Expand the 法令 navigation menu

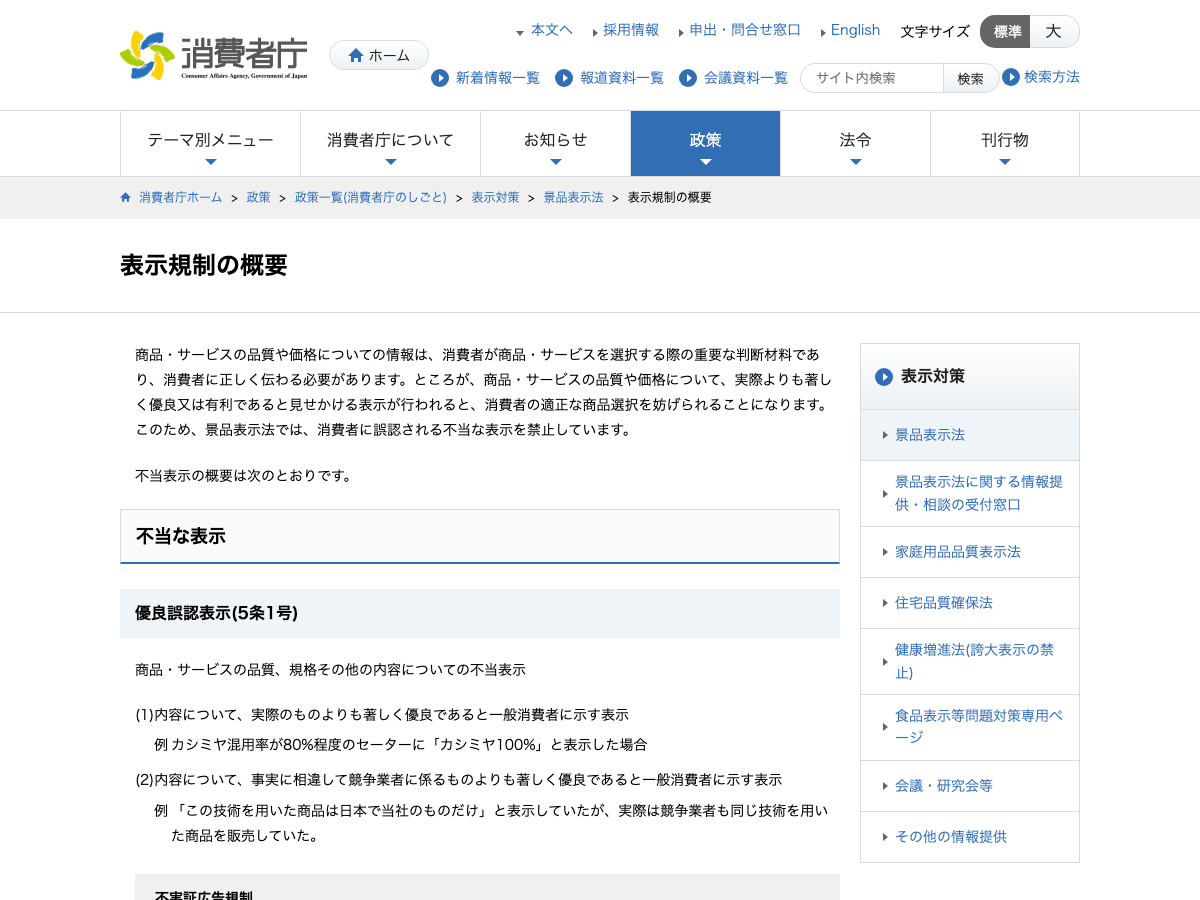(x=855, y=144)
